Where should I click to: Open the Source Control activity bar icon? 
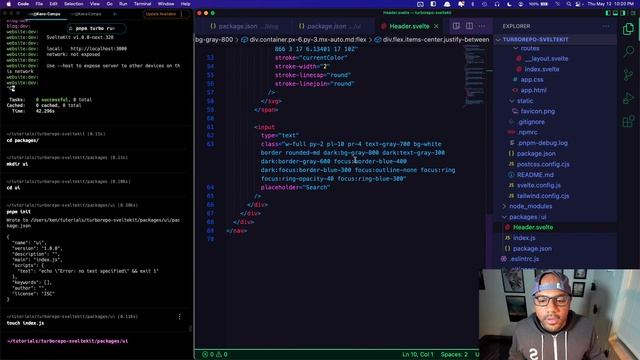point(628,75)
